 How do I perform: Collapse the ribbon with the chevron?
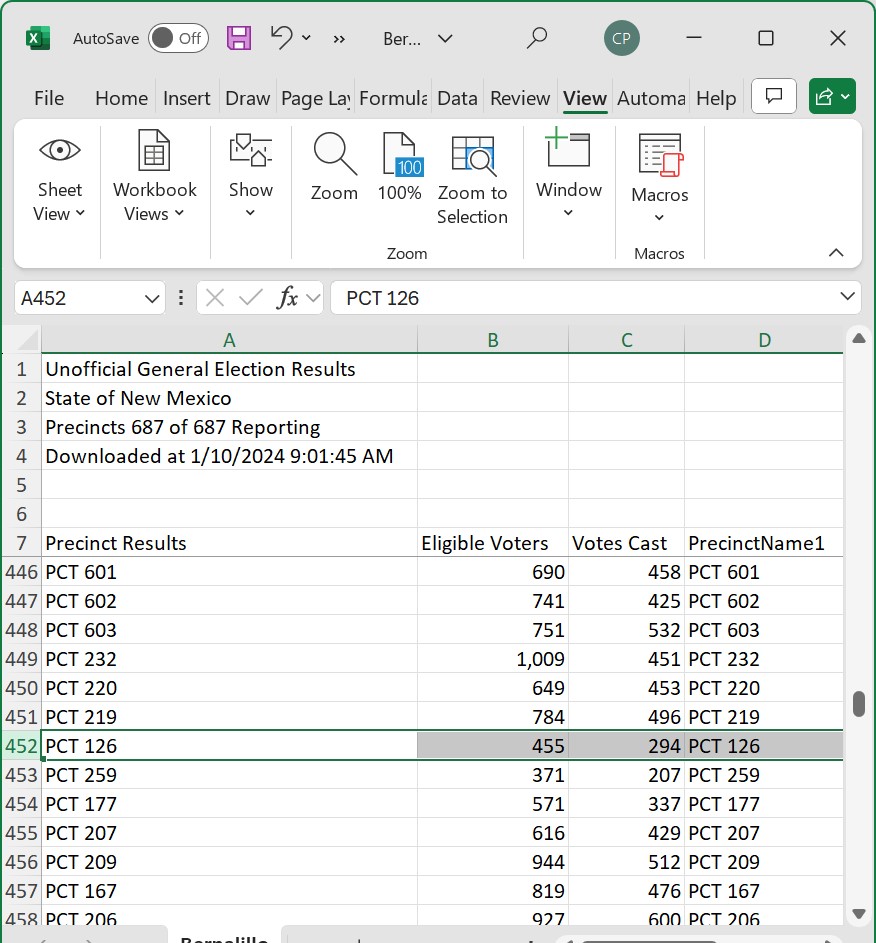coord(836,253)
